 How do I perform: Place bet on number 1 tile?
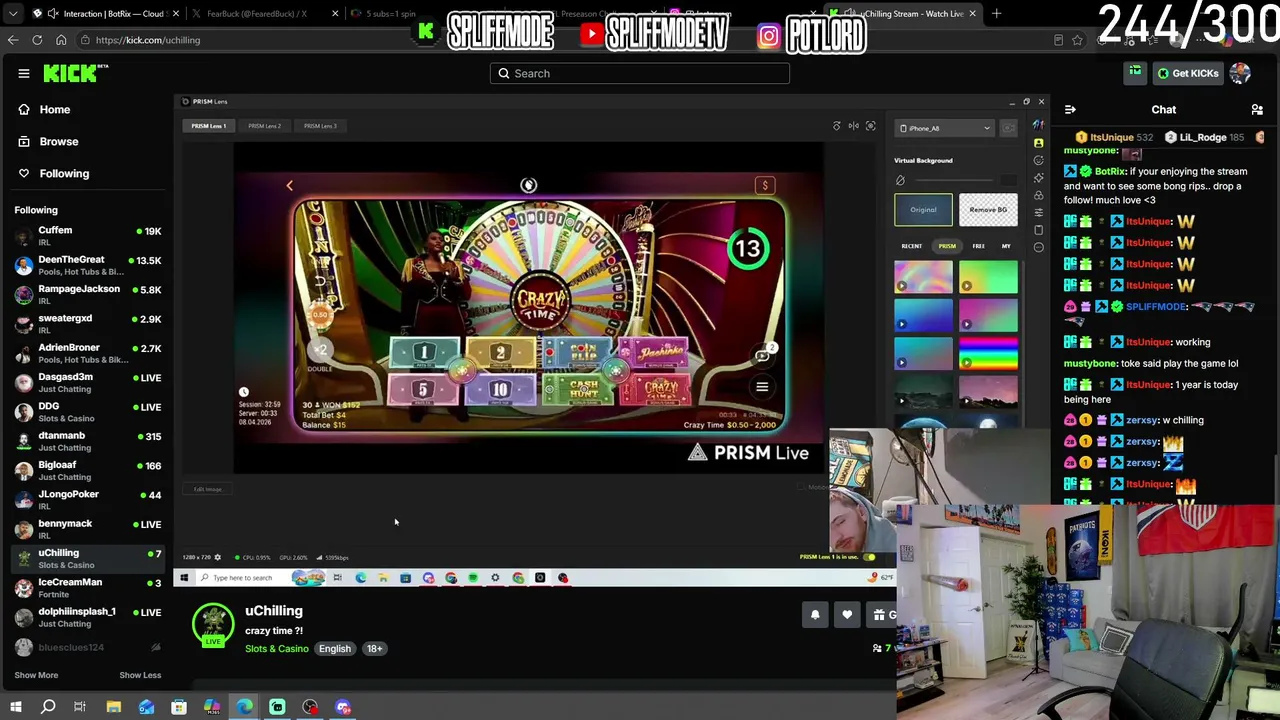(424, 352)
